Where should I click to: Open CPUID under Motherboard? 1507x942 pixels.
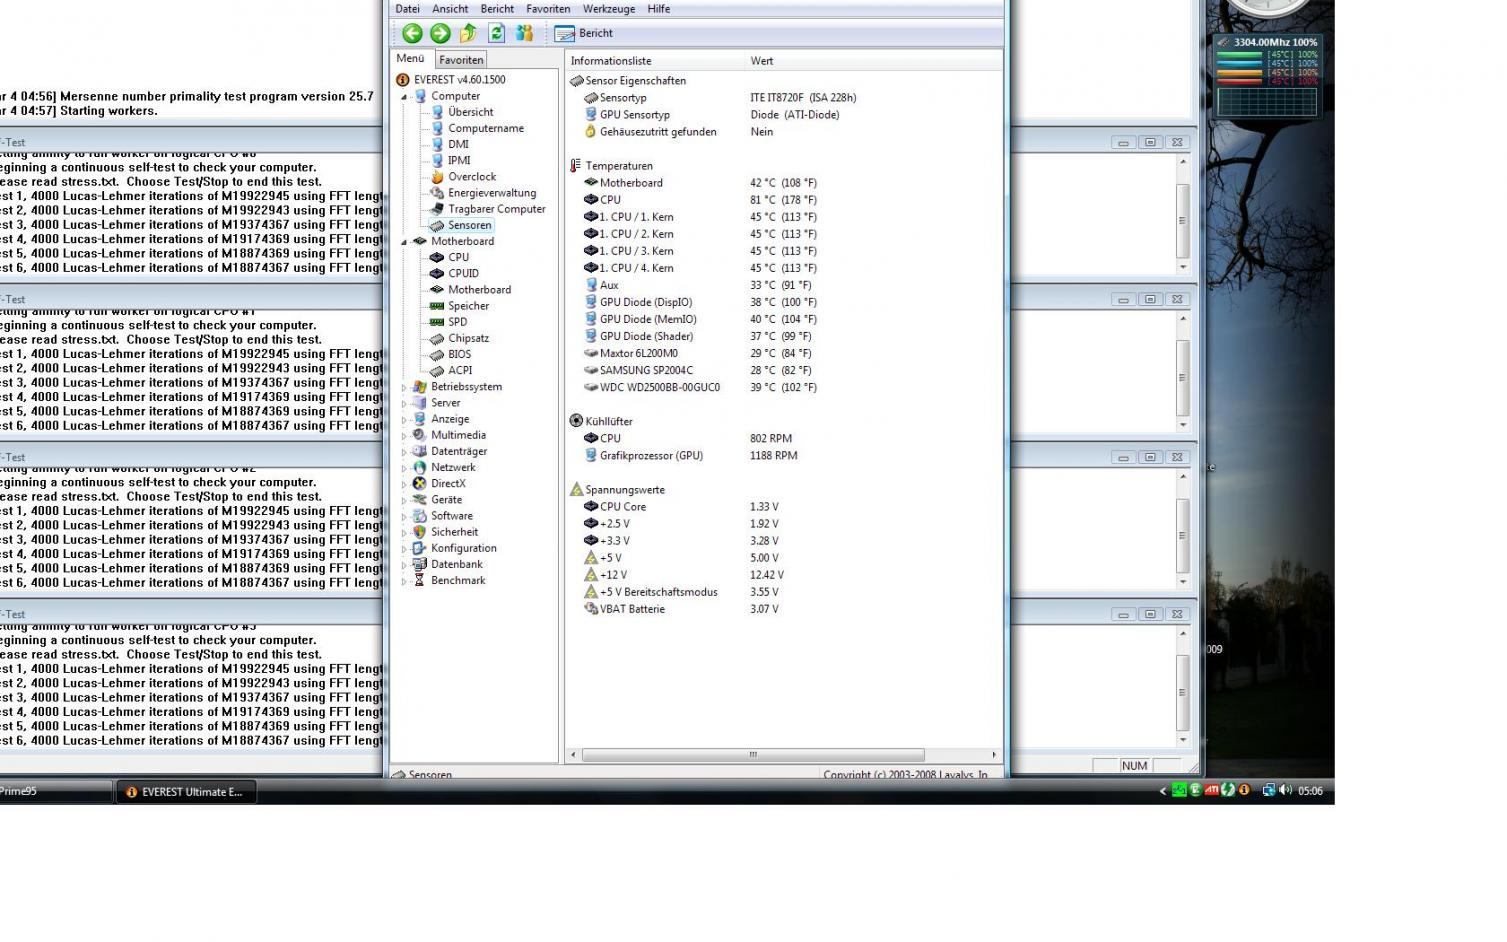click(463, 273)
